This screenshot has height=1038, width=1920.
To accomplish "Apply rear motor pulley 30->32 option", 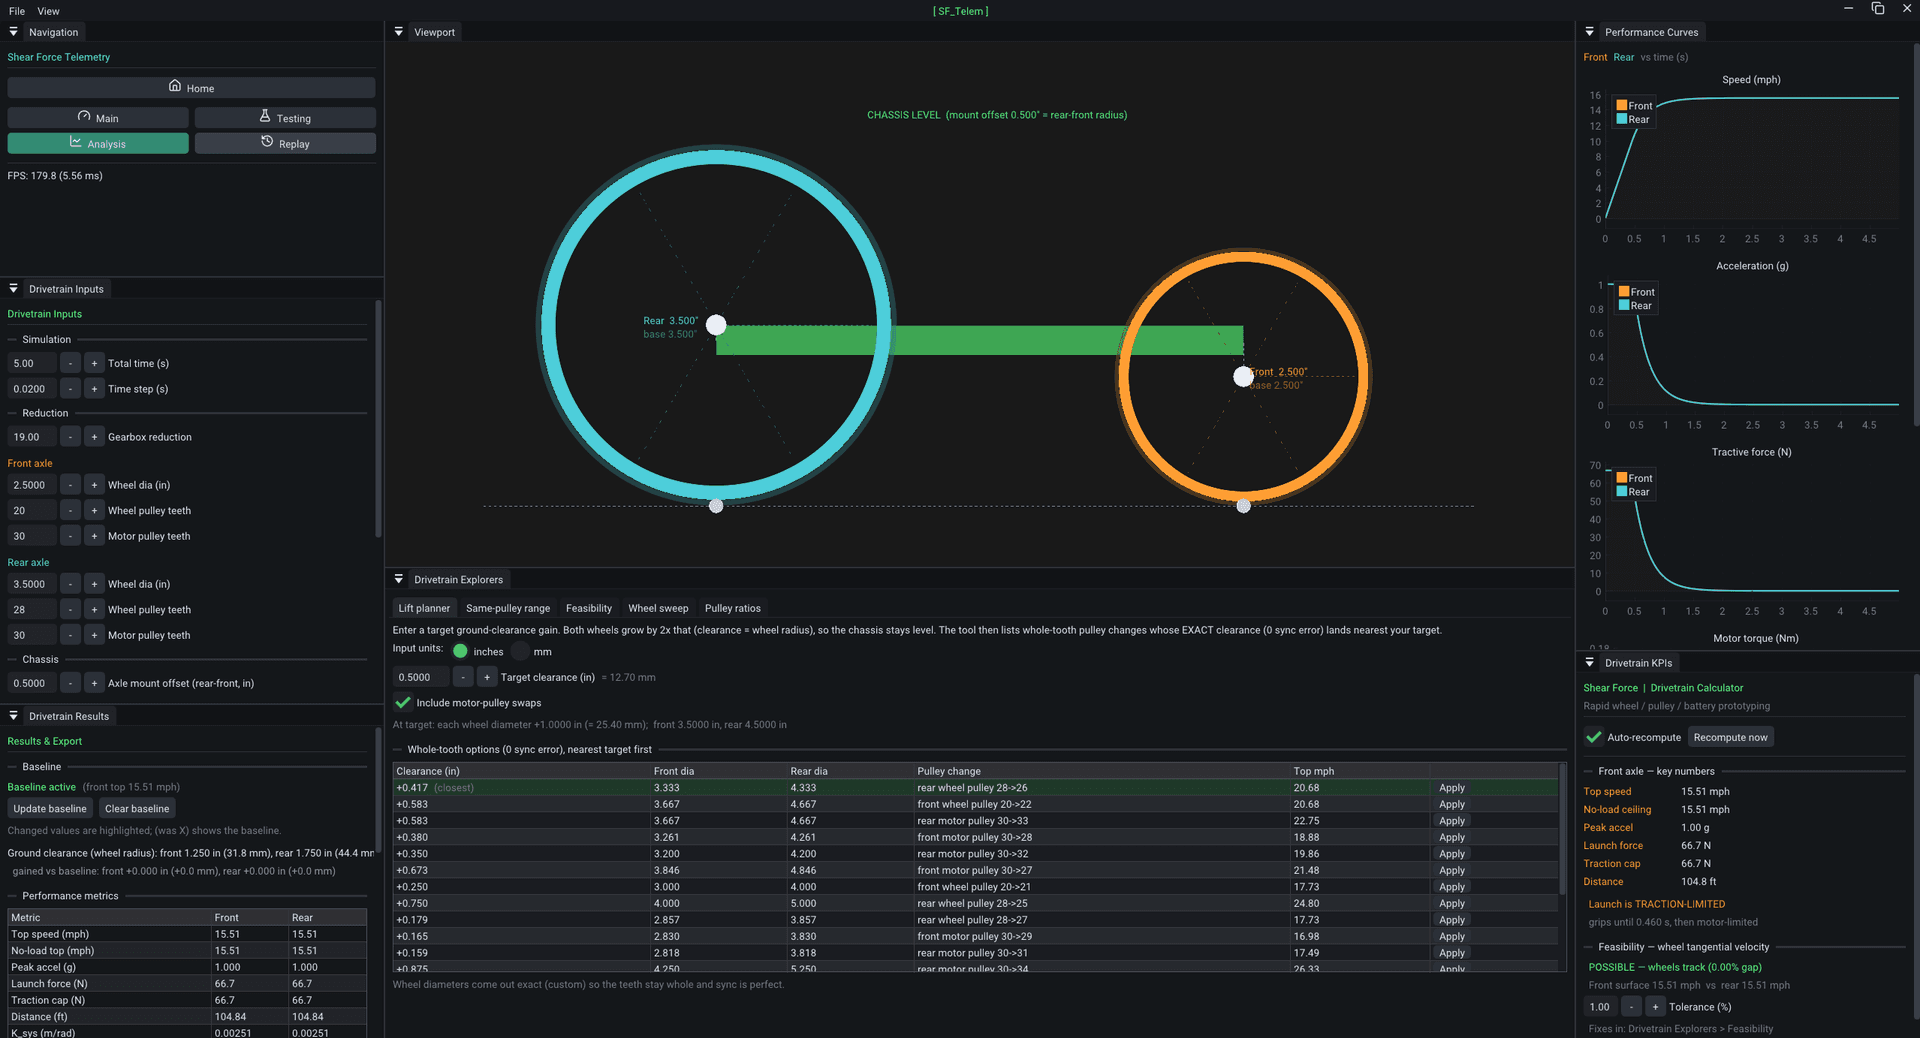I will [x=1452, y=854].
